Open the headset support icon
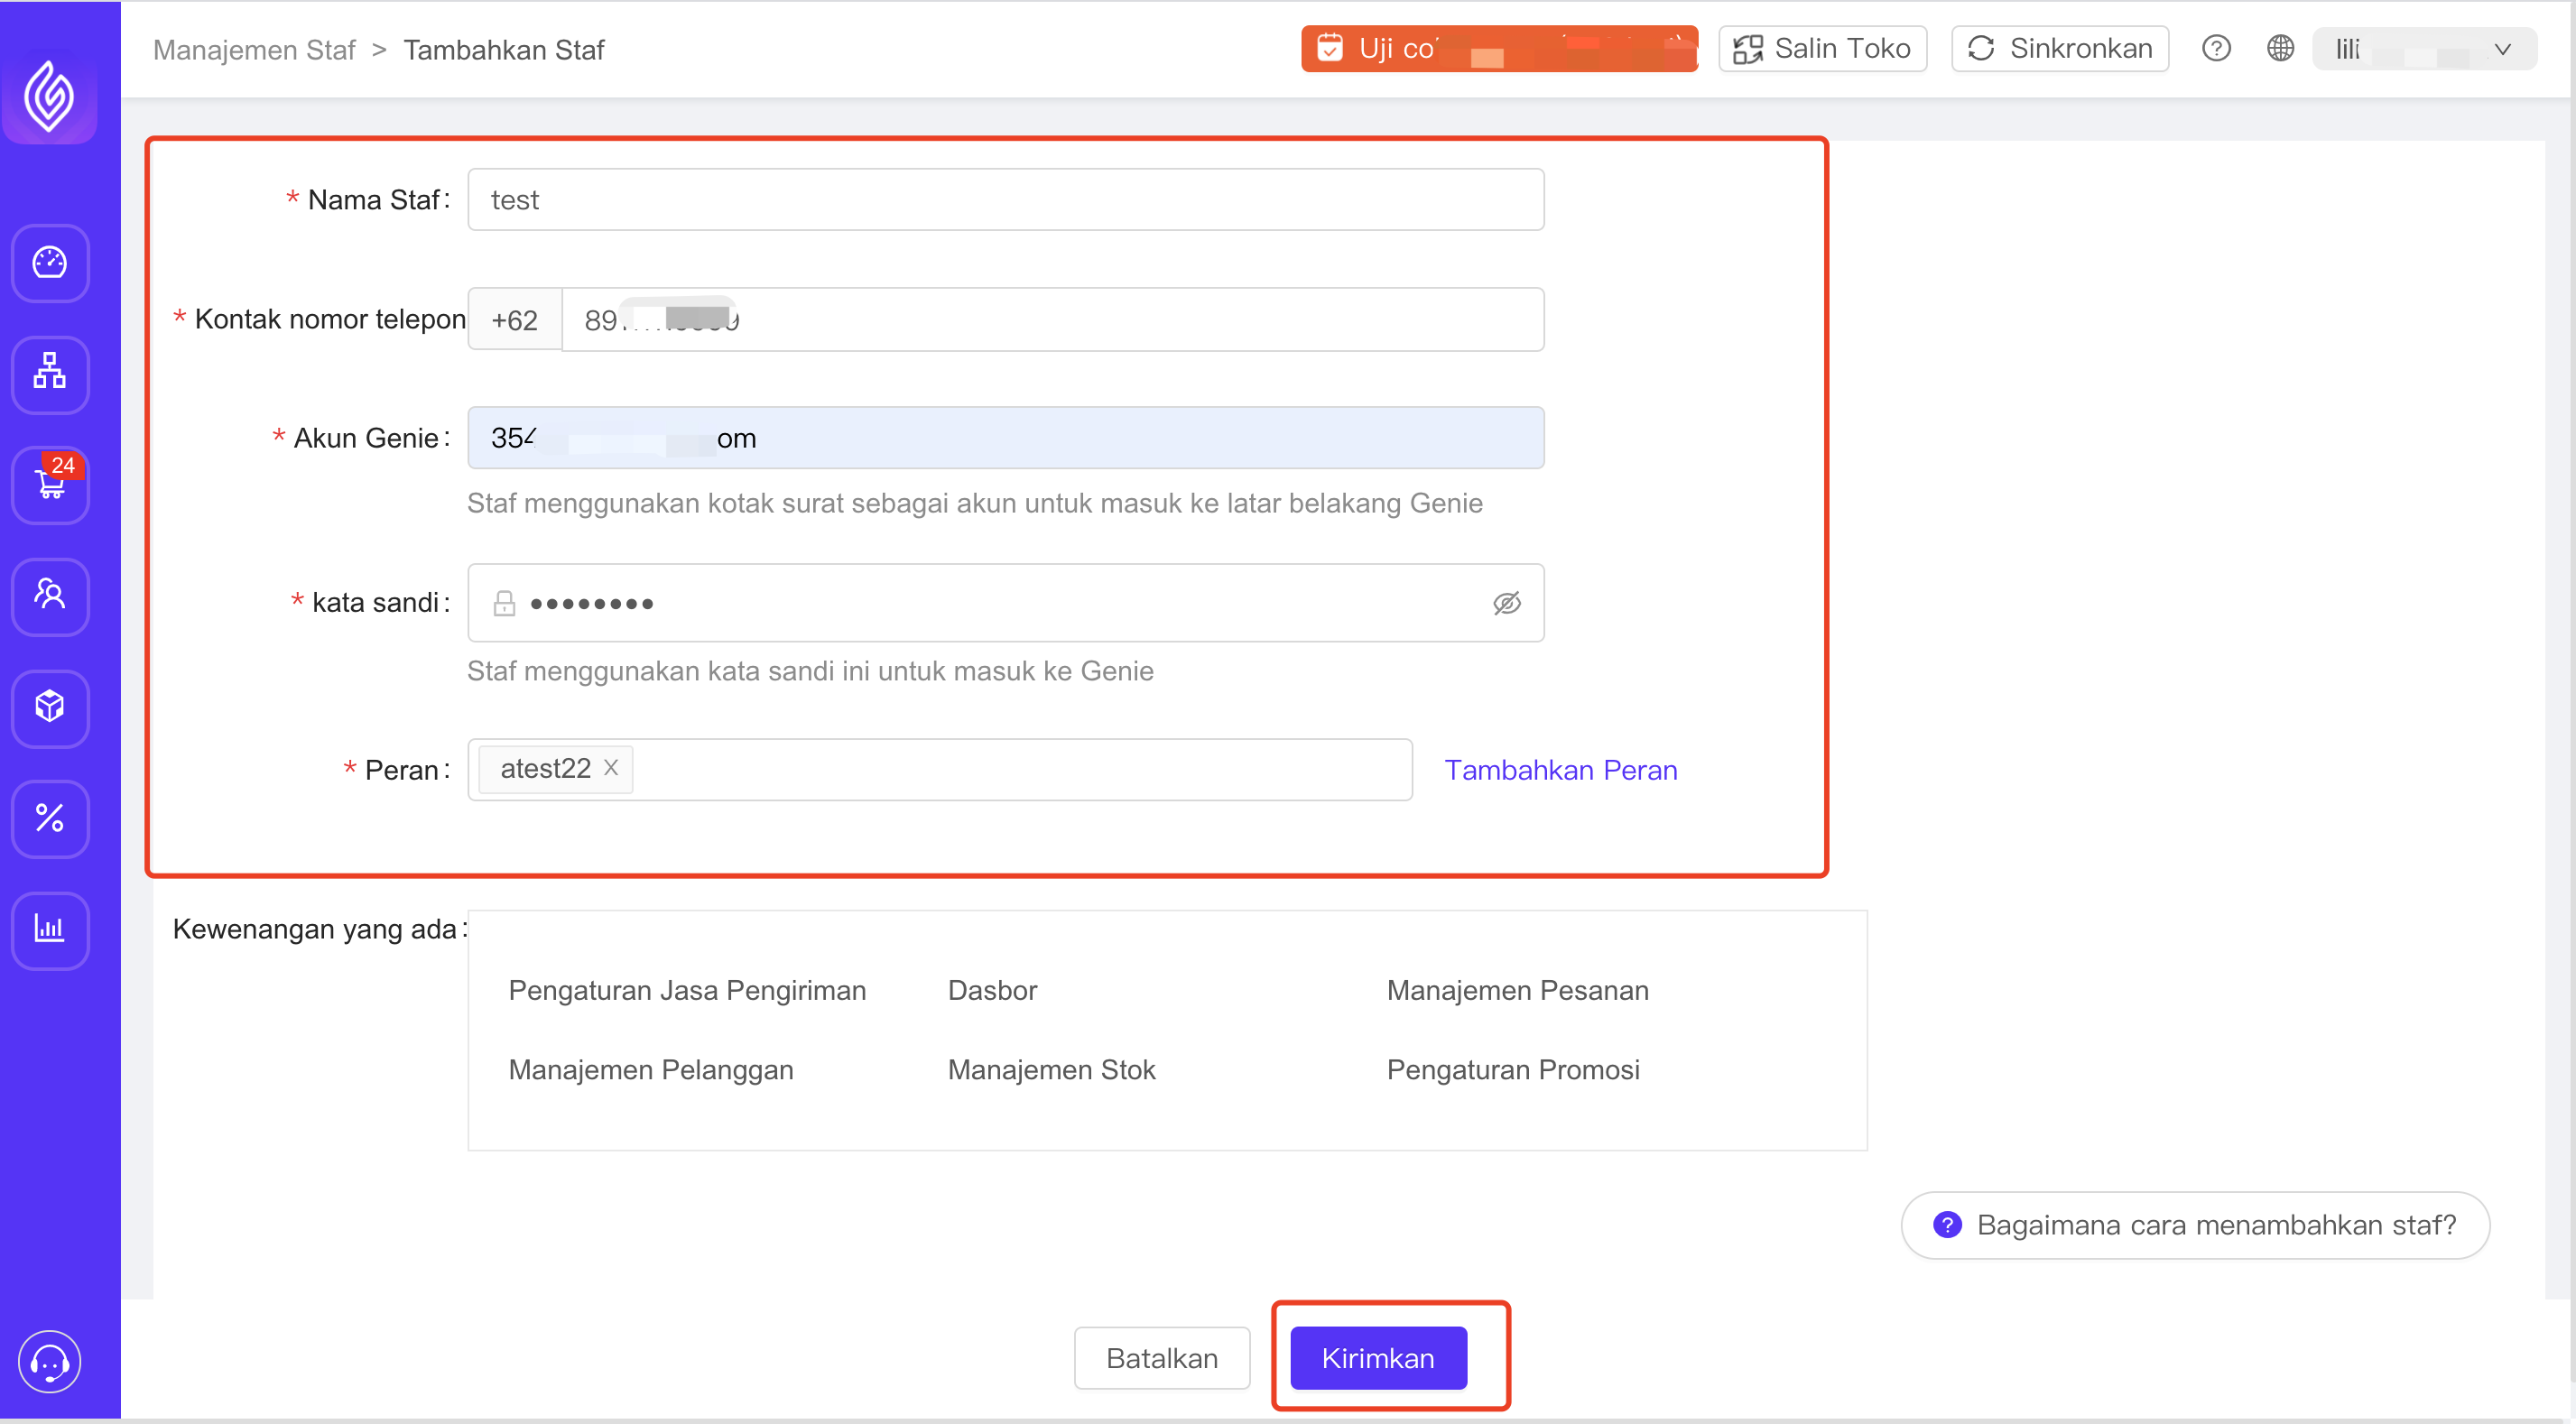 (49, 1360)
